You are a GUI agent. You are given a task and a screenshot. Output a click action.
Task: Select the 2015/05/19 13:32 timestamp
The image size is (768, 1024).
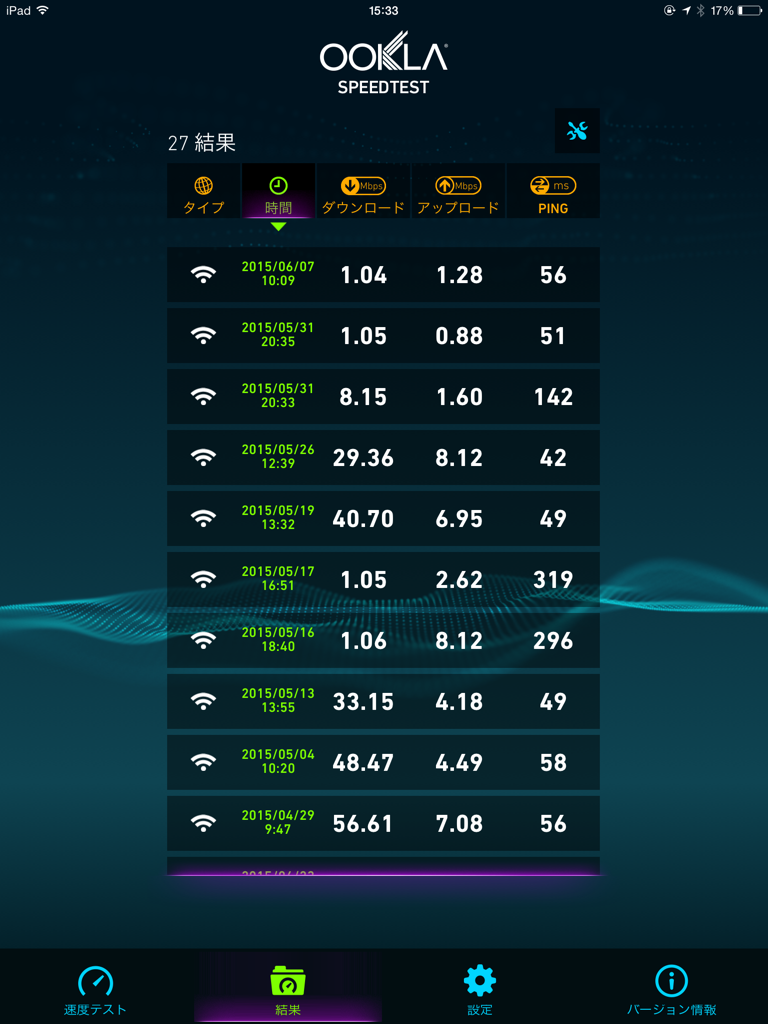click(x=278, y=517)
